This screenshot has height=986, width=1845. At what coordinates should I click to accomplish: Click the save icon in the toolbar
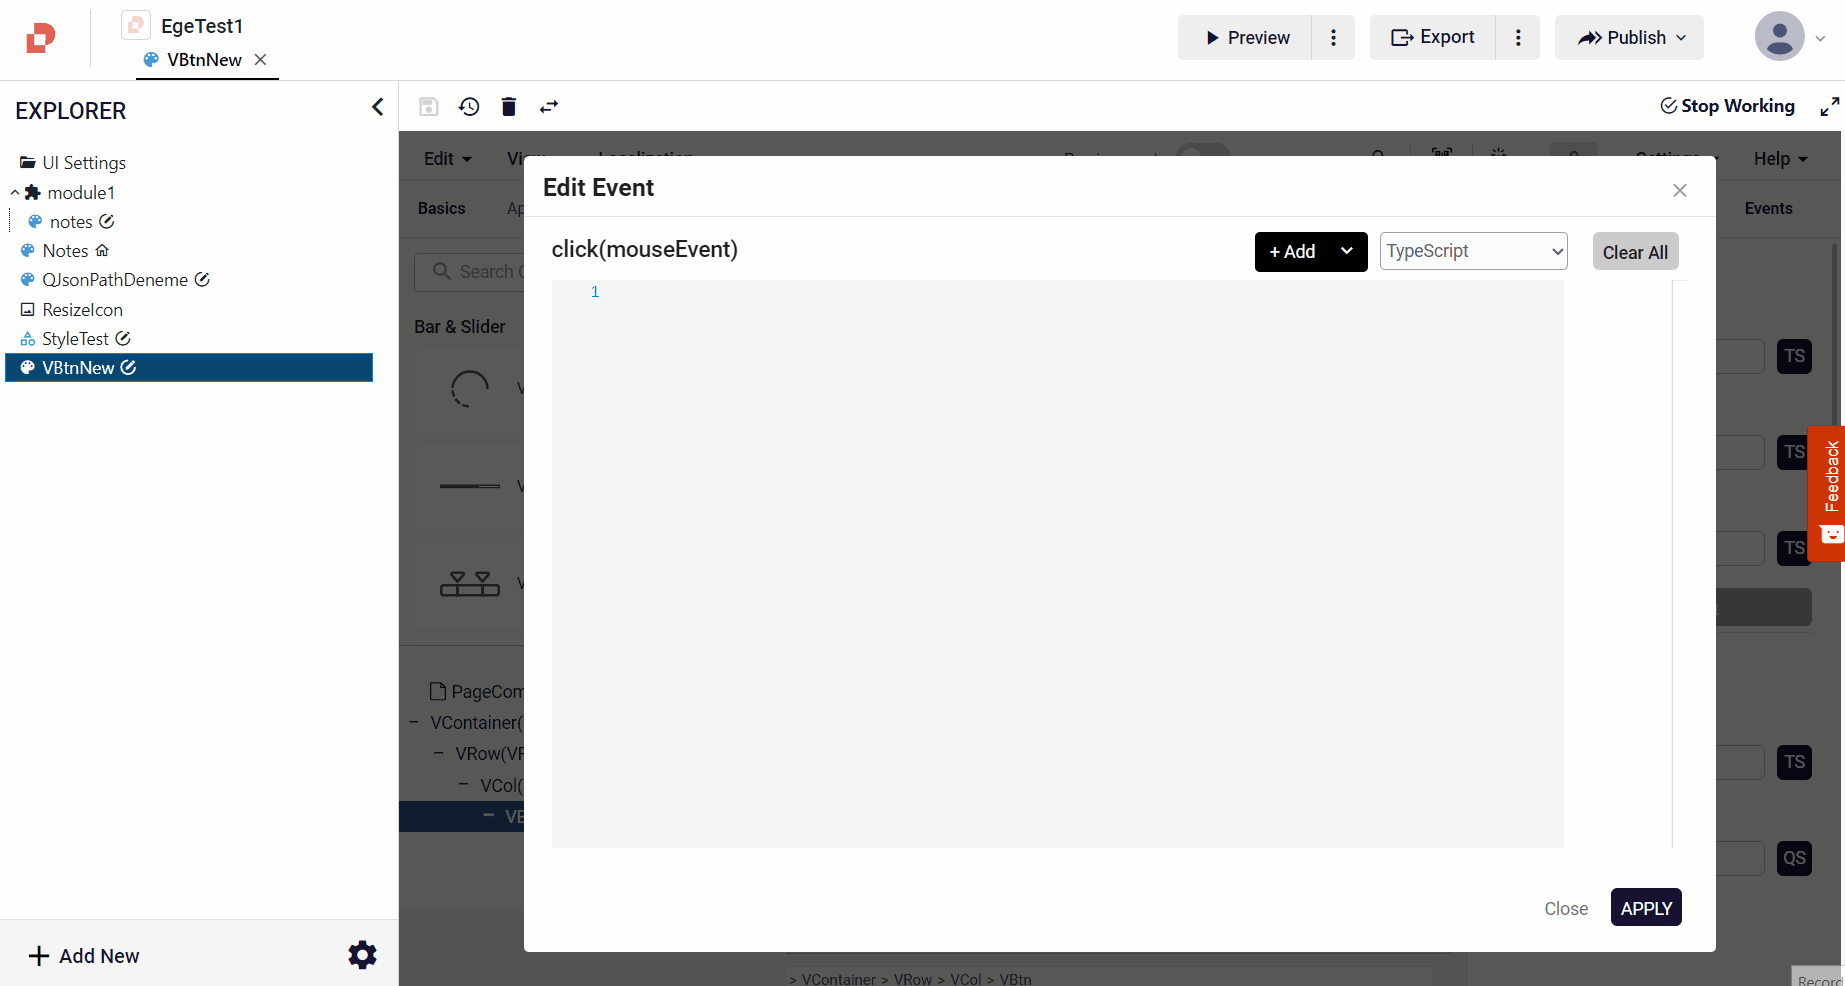428,107
